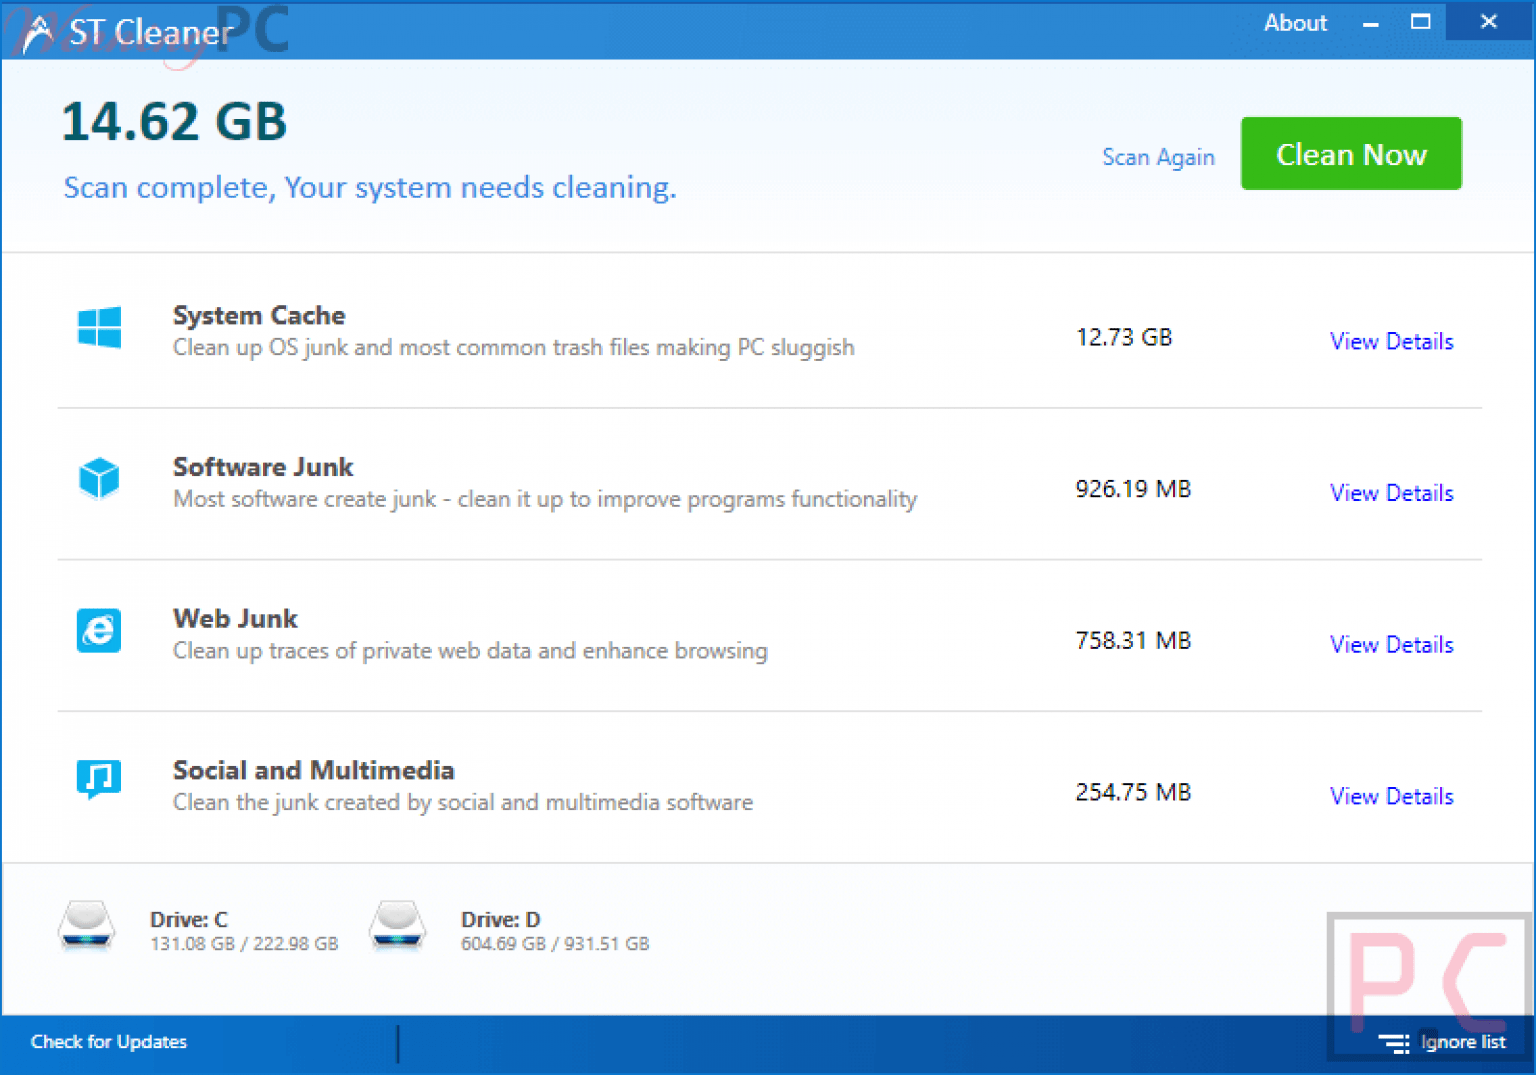Image resolution: width=1536 pixels, height=1075 pixels.
Task: Click the Ignore list menu icon
Action: pyautogui.click(x=1393, y=1043)
